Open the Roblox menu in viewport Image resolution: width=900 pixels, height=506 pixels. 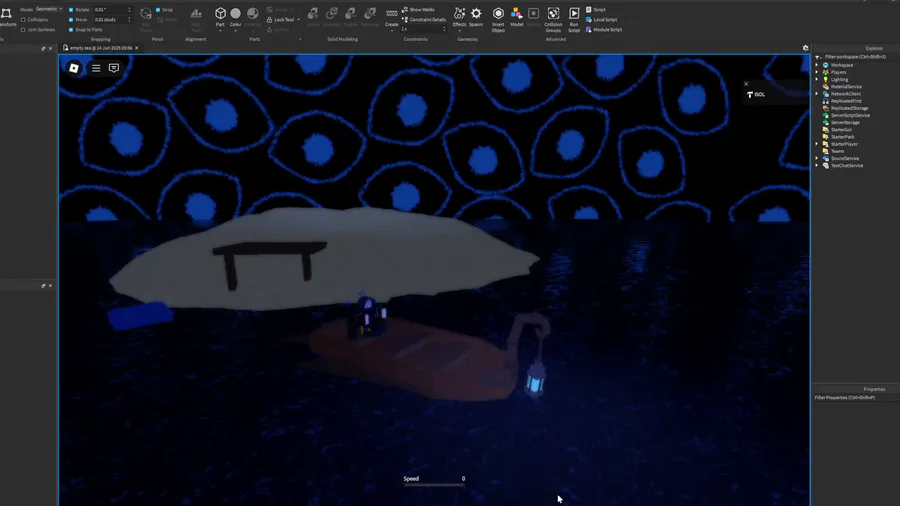73,68
